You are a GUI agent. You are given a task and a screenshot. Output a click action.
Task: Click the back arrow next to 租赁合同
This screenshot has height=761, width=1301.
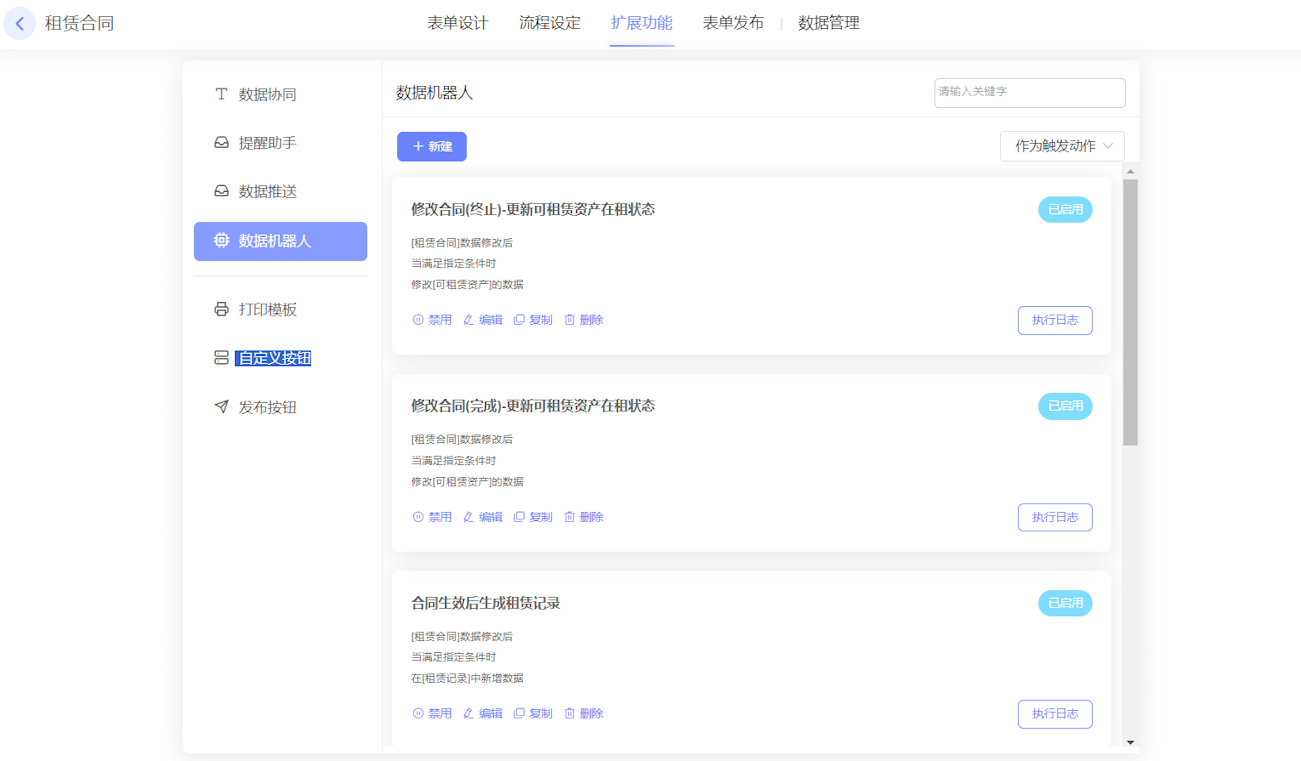point(20,23)
